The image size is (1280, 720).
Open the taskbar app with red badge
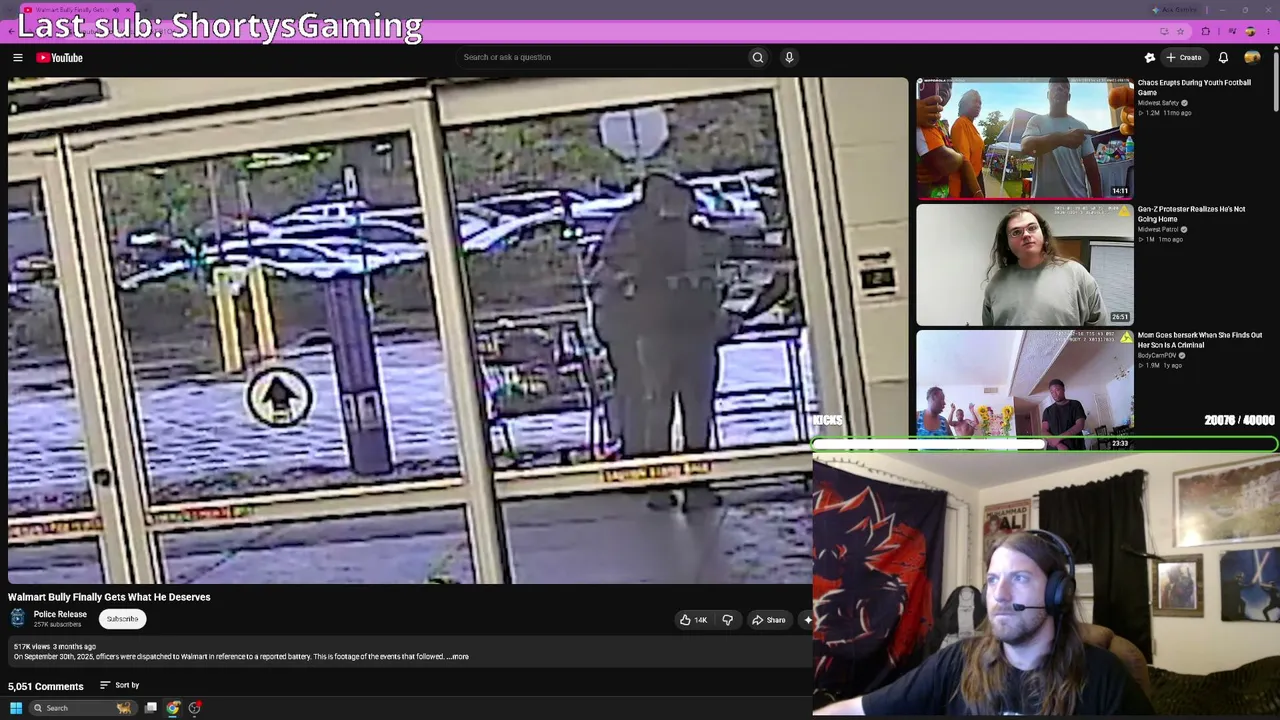tap(195, 708)
